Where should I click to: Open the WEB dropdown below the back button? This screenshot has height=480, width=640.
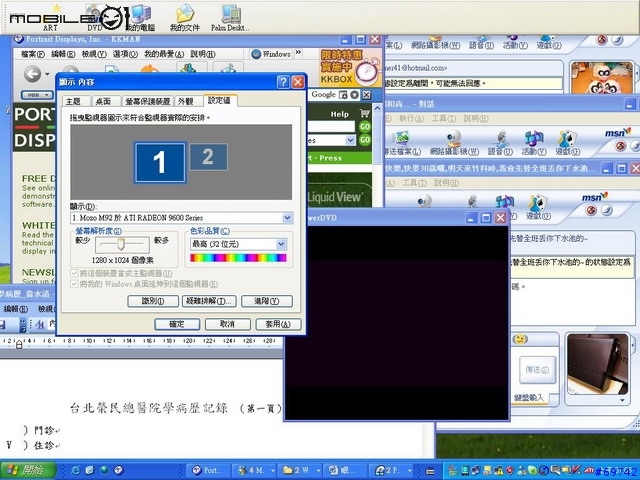pyautogui.click(x=37, y=95)
